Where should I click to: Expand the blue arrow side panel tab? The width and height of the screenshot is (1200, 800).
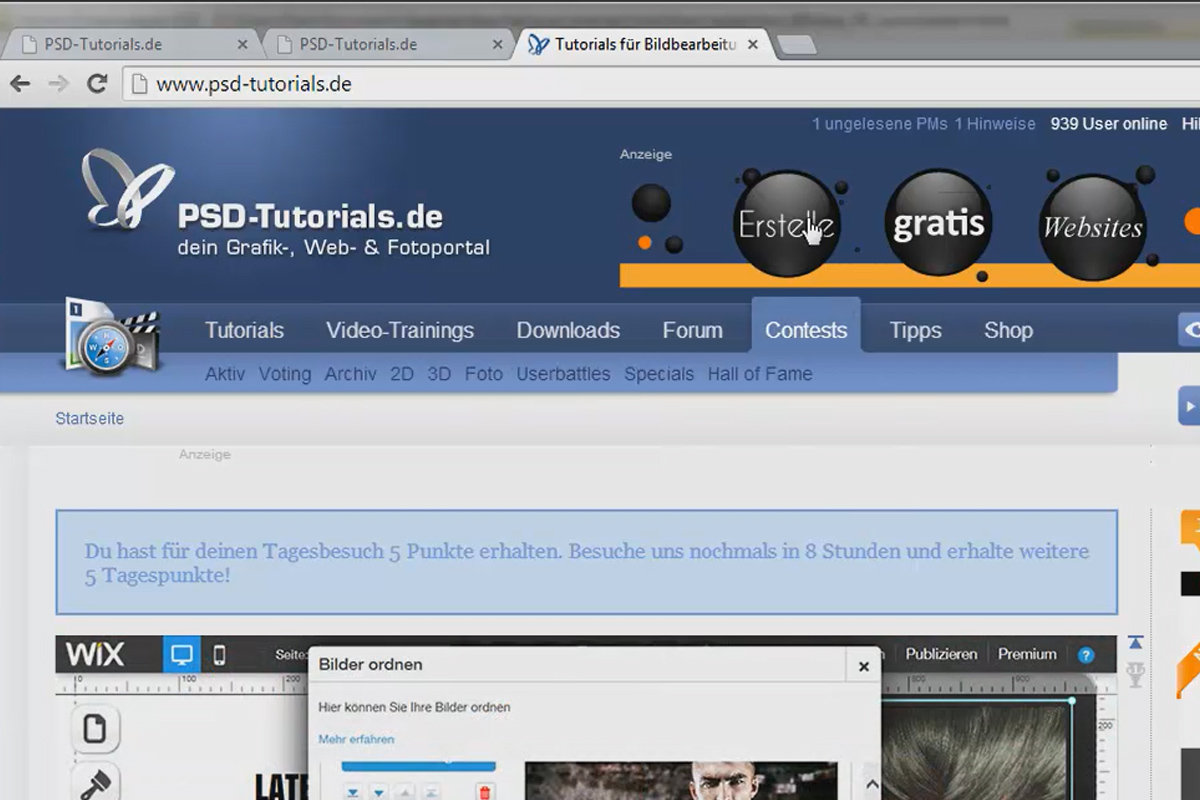point(1189,406)
